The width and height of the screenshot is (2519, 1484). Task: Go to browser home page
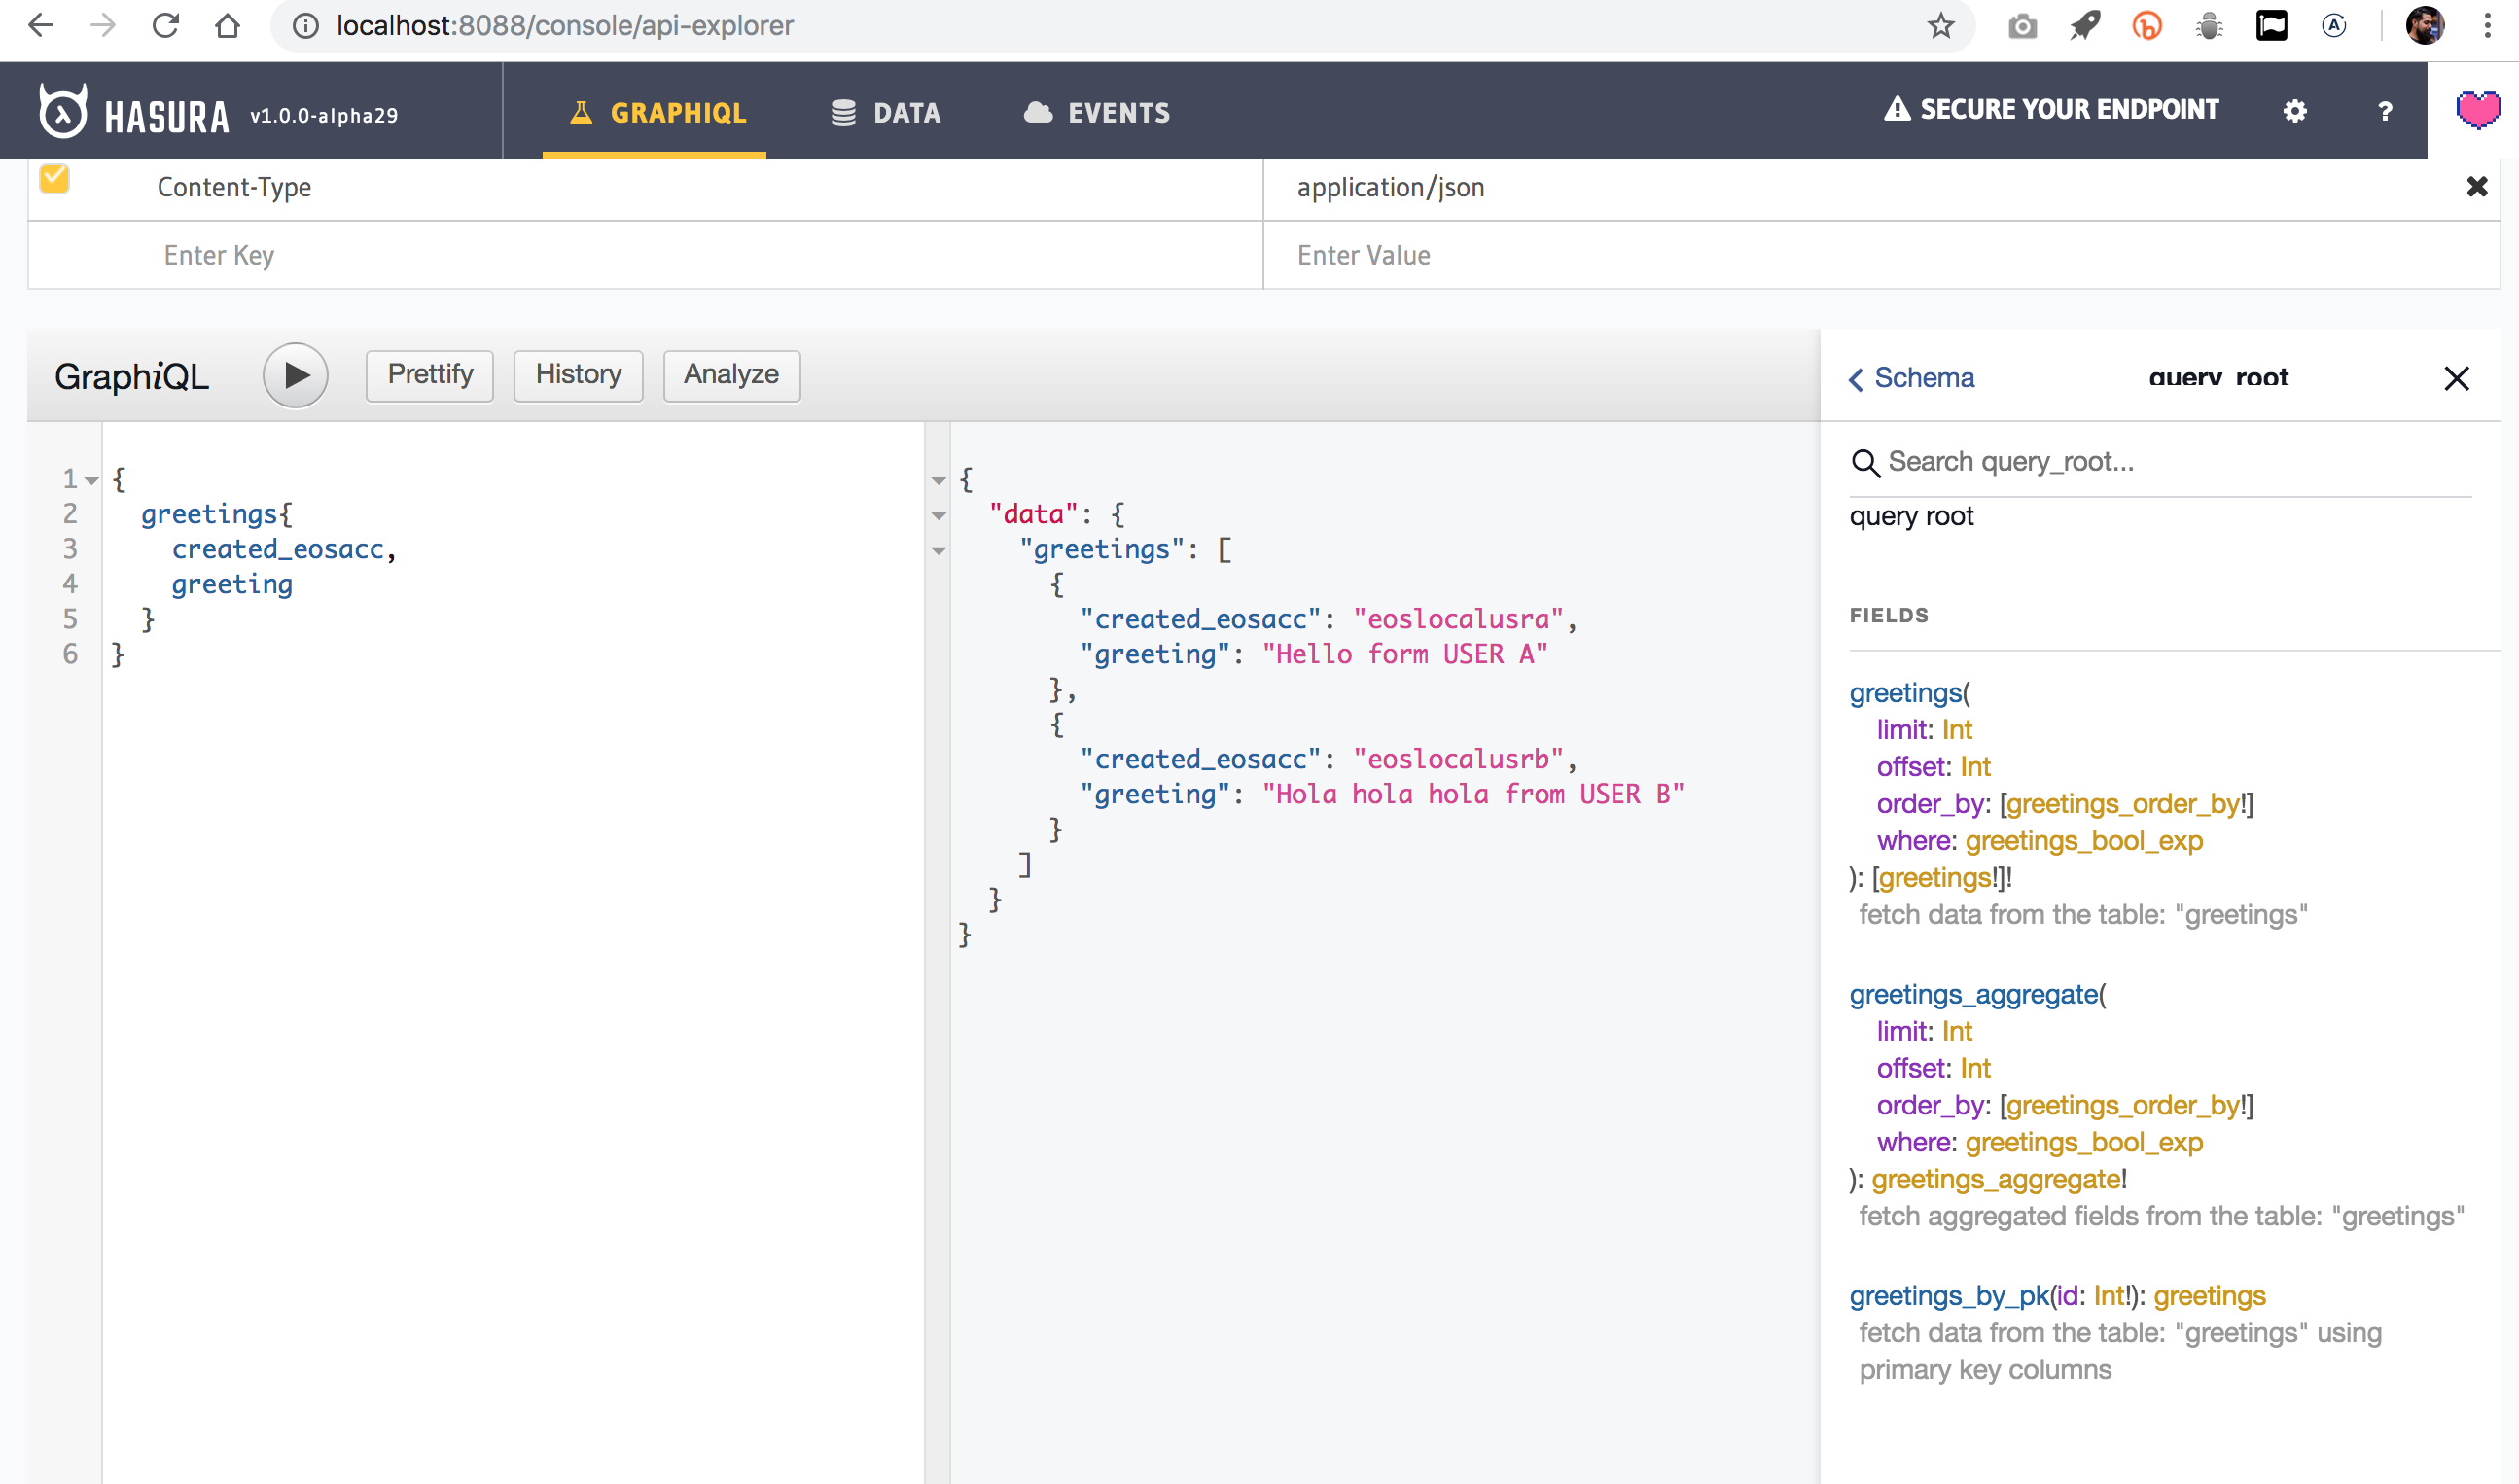(x=228, y=25)
